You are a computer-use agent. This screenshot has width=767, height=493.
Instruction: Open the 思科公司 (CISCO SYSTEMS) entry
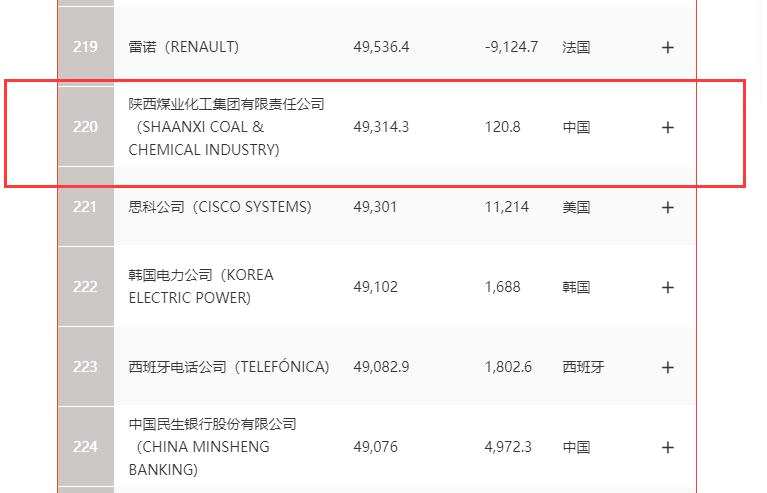click(220, 207)
